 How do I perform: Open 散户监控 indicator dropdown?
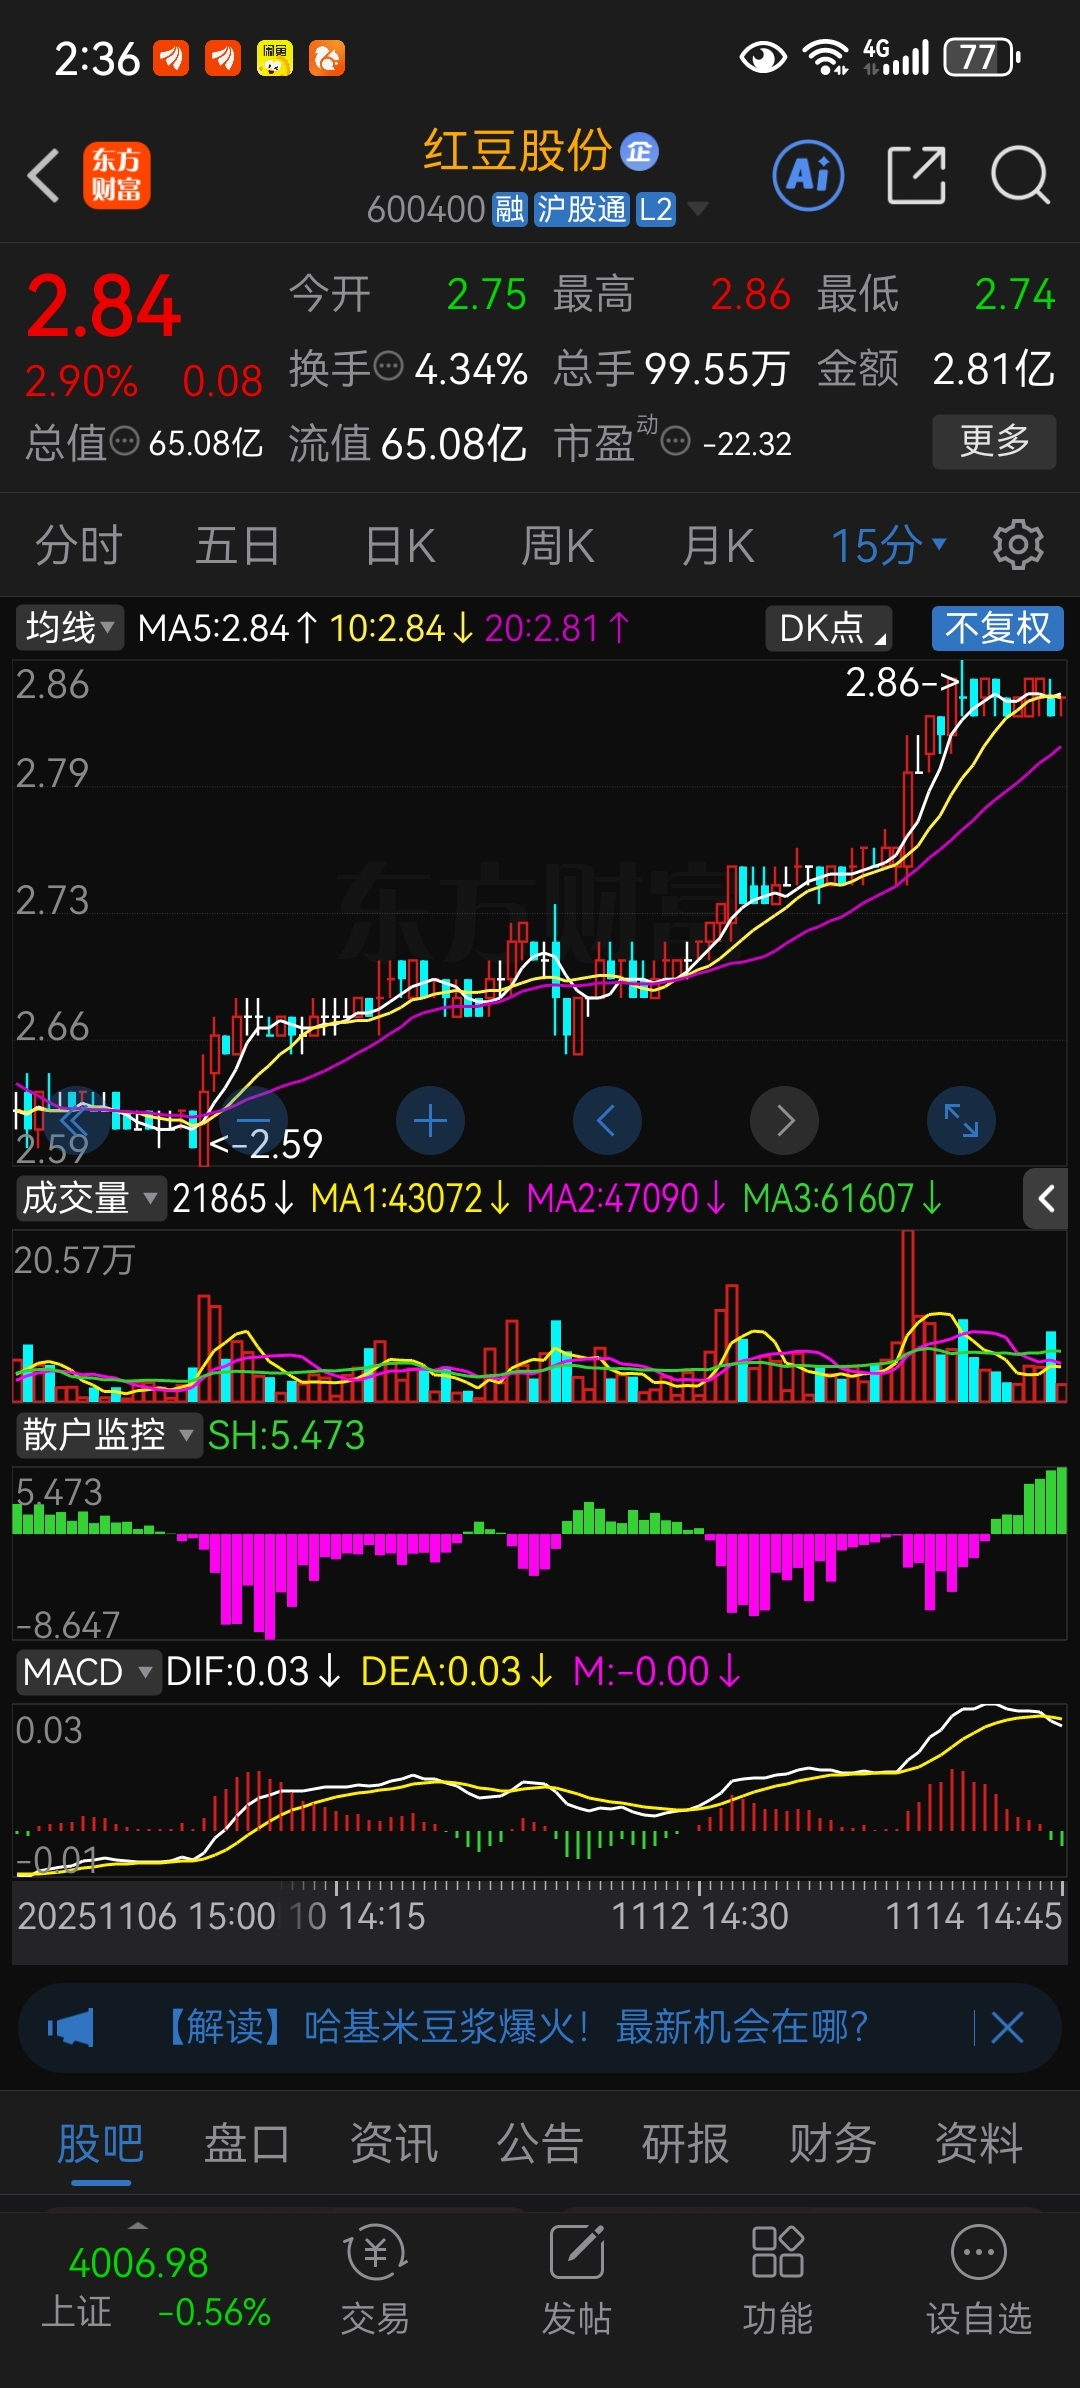click(x=108, y=1435)
